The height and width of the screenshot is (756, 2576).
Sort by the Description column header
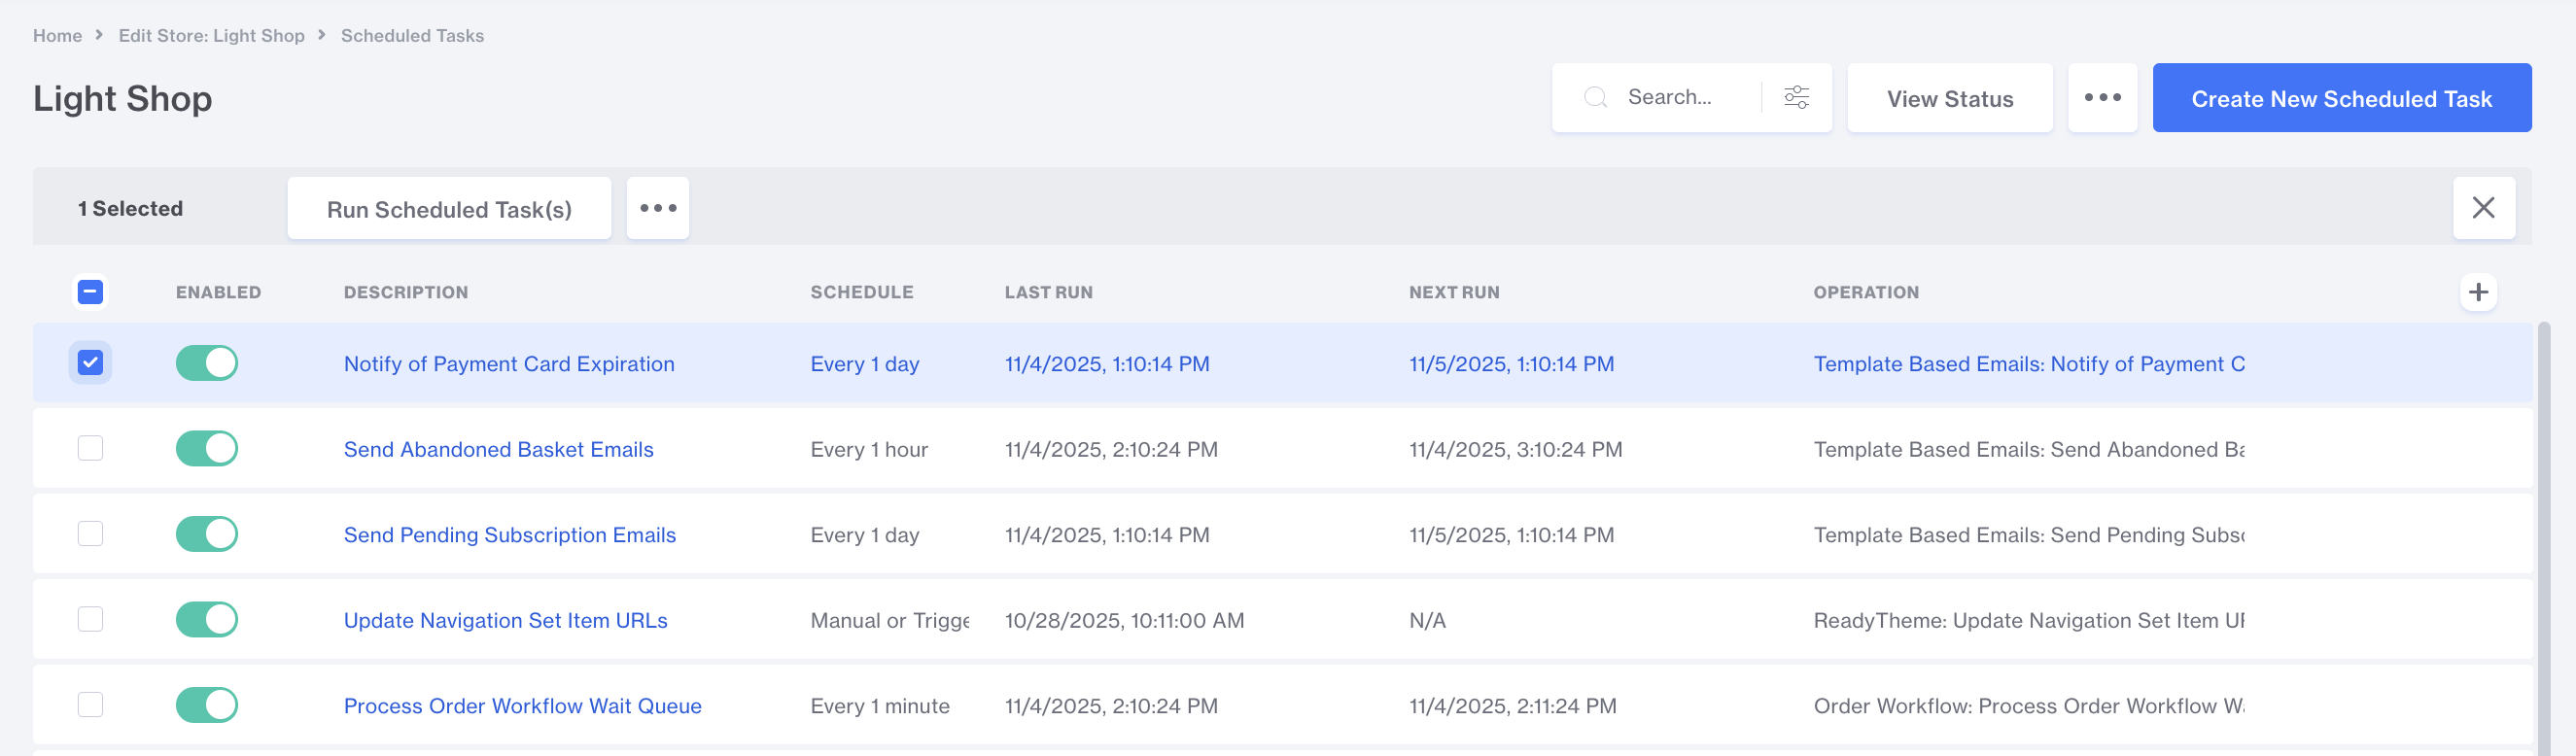click(405, 292)
